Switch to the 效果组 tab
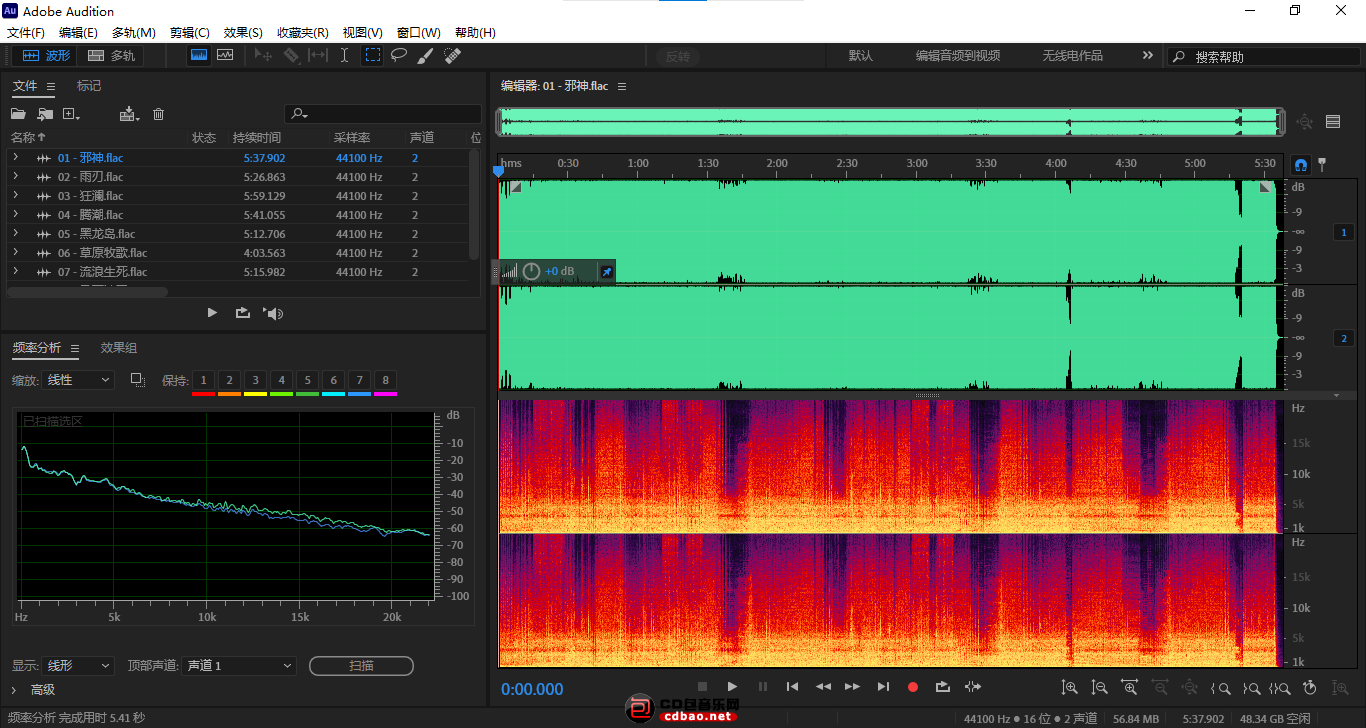This screenshot has height=728, width=1366. click(119, 348)
